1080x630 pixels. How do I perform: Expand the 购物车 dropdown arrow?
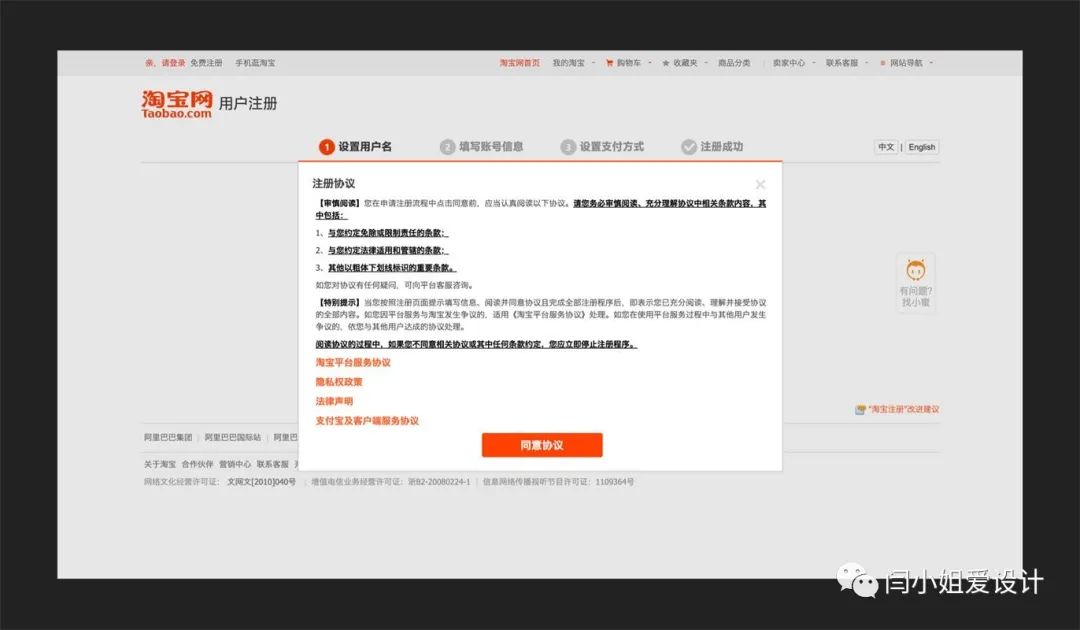(x=650, y=63)
